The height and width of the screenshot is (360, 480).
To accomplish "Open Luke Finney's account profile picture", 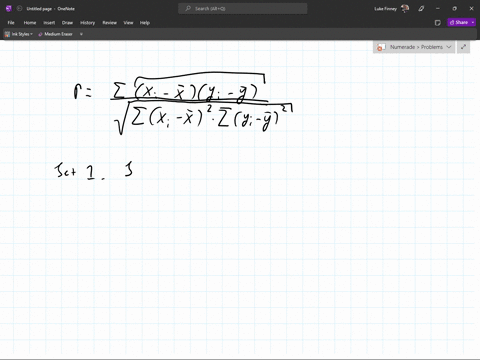I will [405, 9].
